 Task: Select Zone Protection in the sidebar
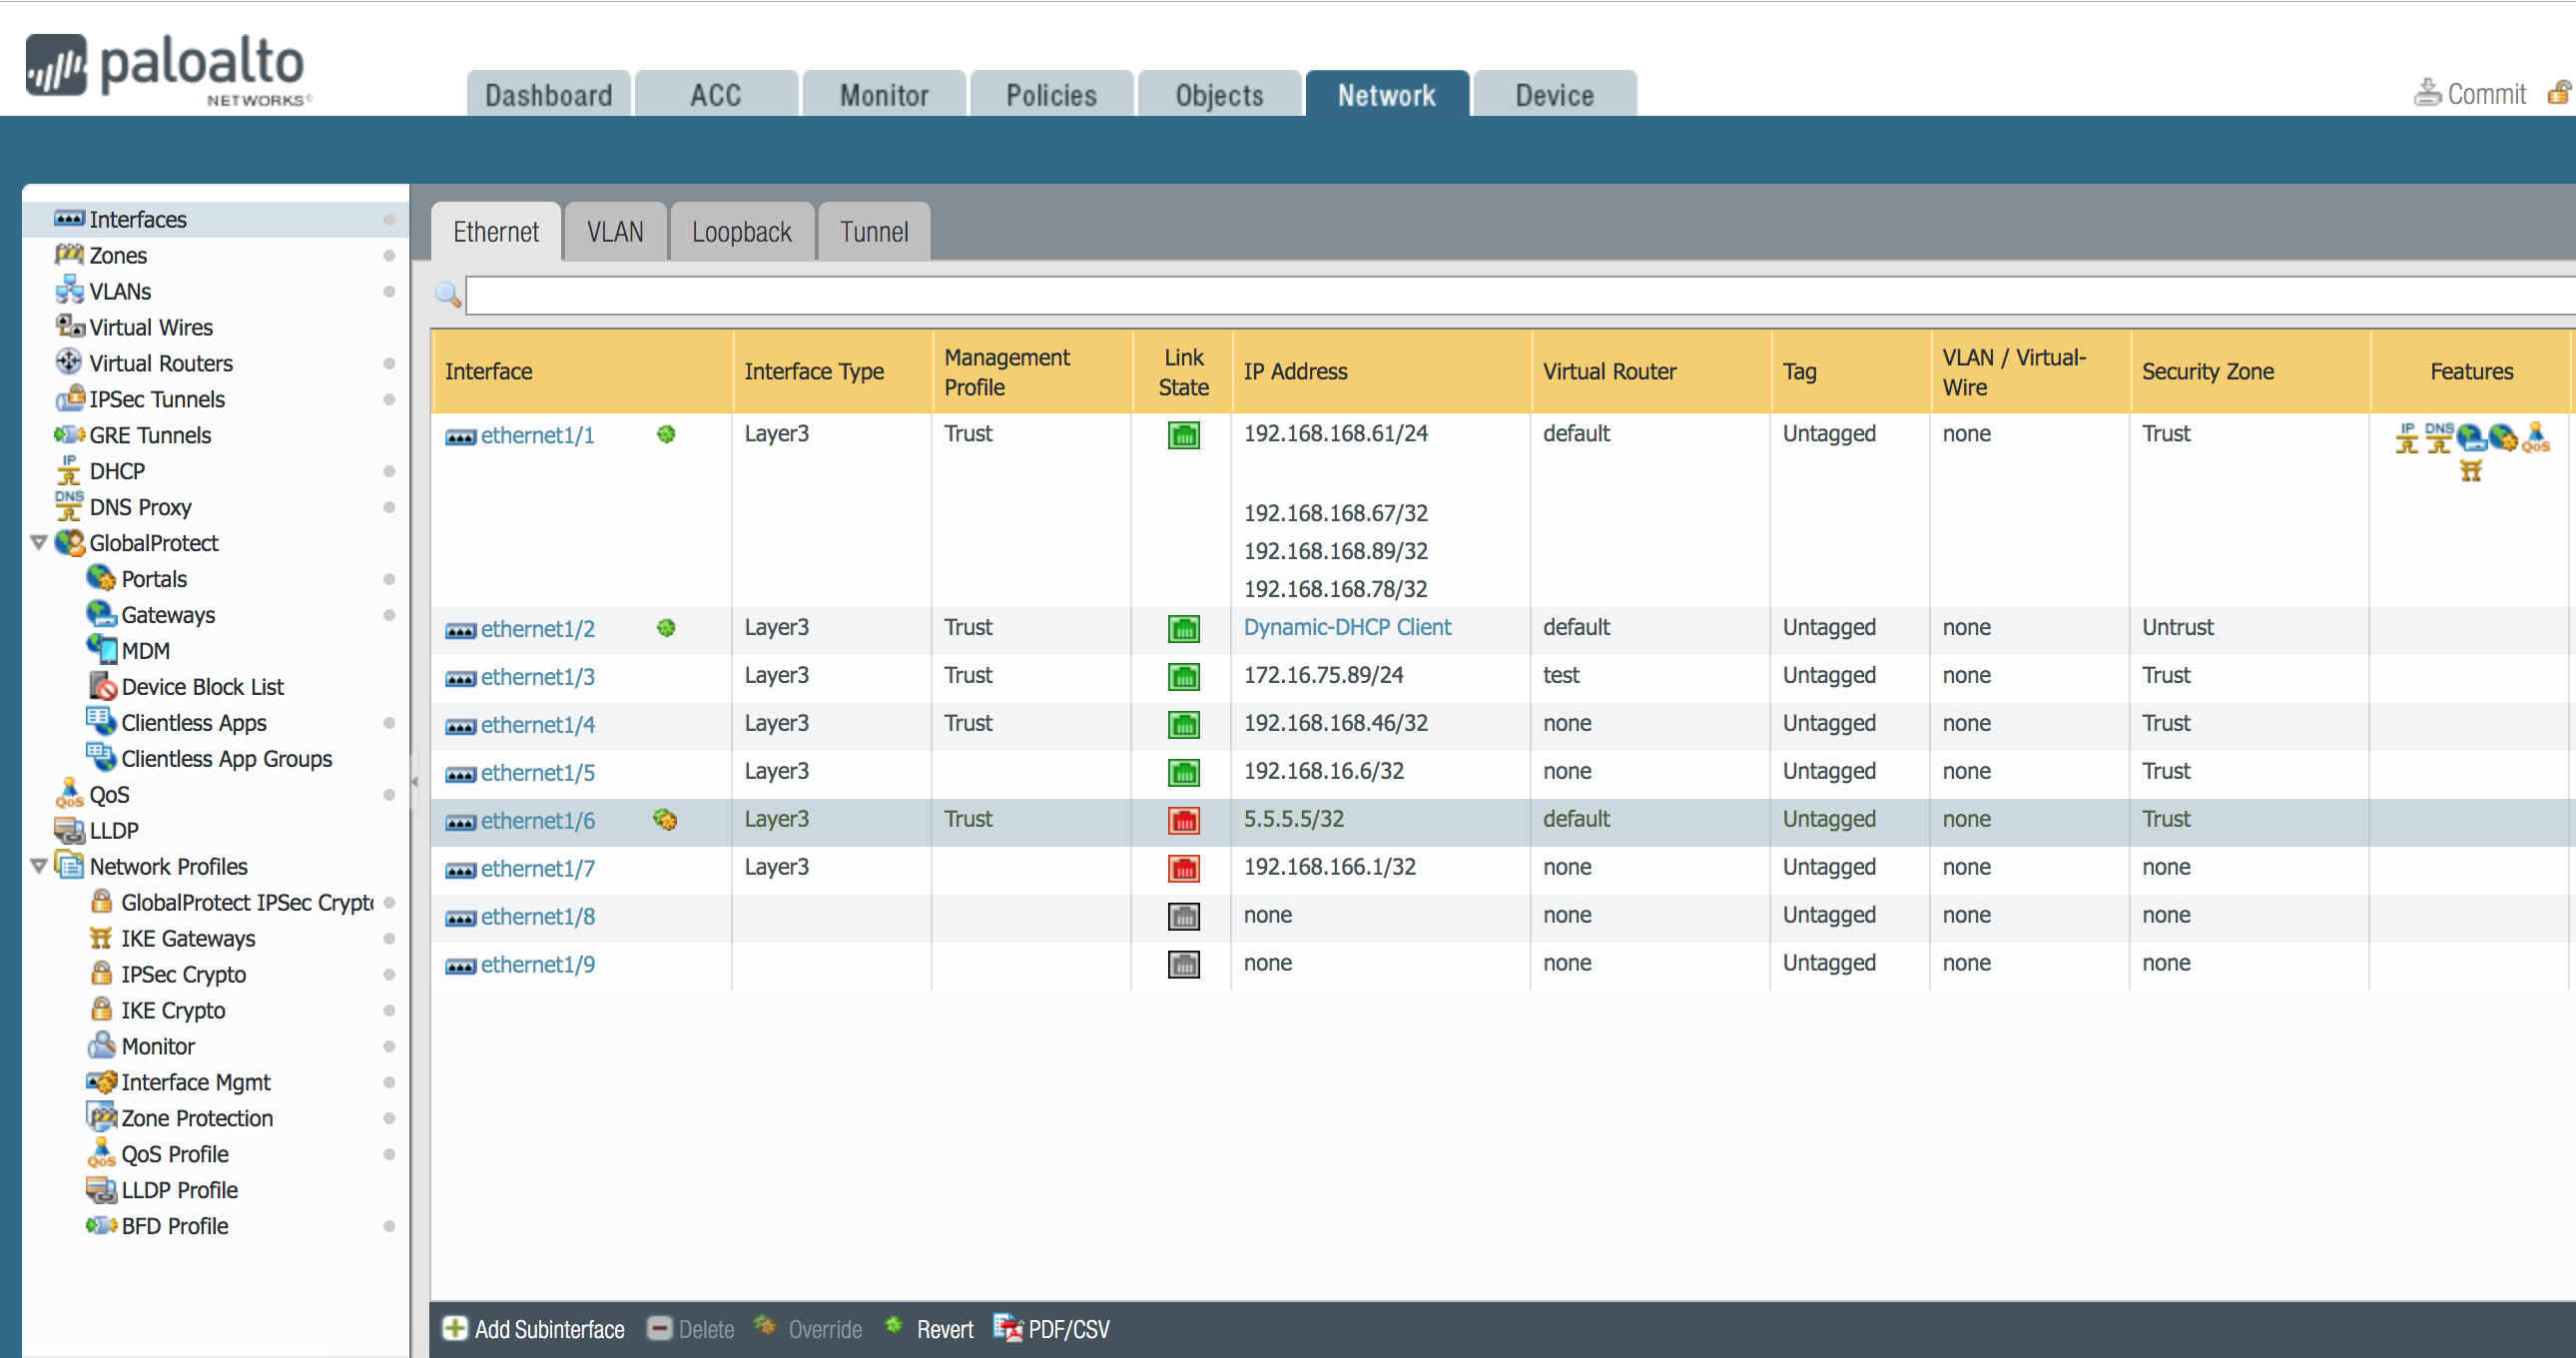(x=196, y=1118)
